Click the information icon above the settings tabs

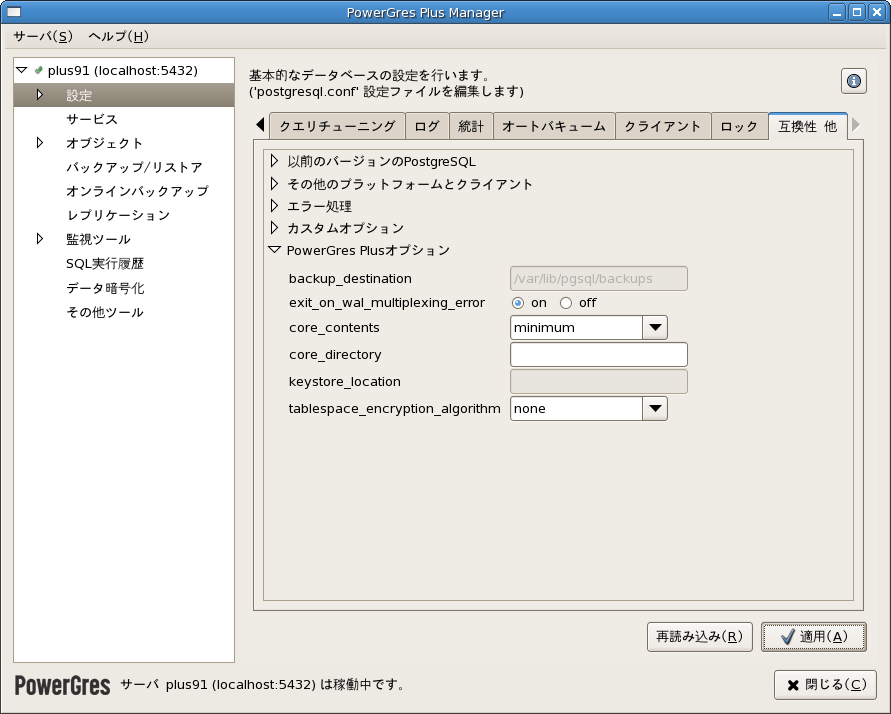(853, 81)
